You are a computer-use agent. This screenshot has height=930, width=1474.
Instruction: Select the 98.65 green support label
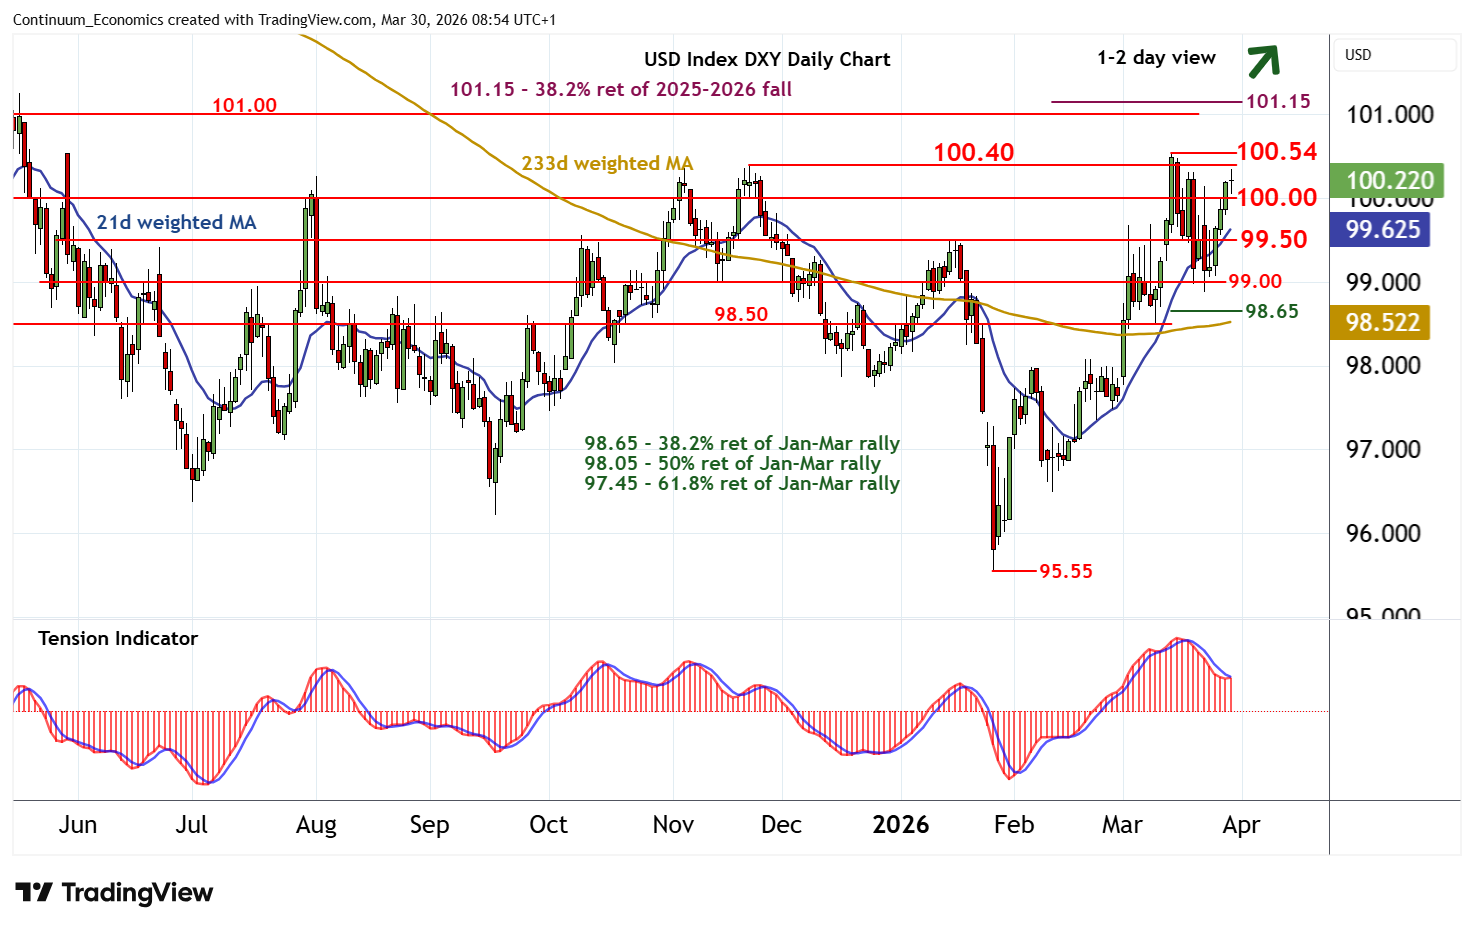pos(1272,311)
